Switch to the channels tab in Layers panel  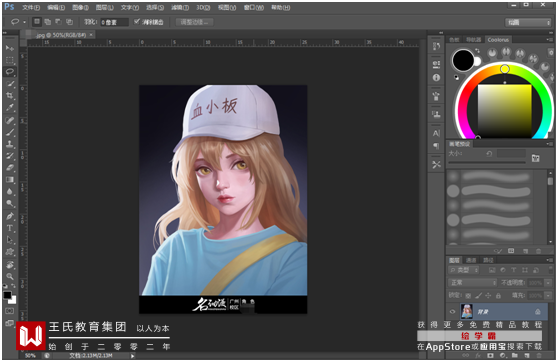click(471, 260)
